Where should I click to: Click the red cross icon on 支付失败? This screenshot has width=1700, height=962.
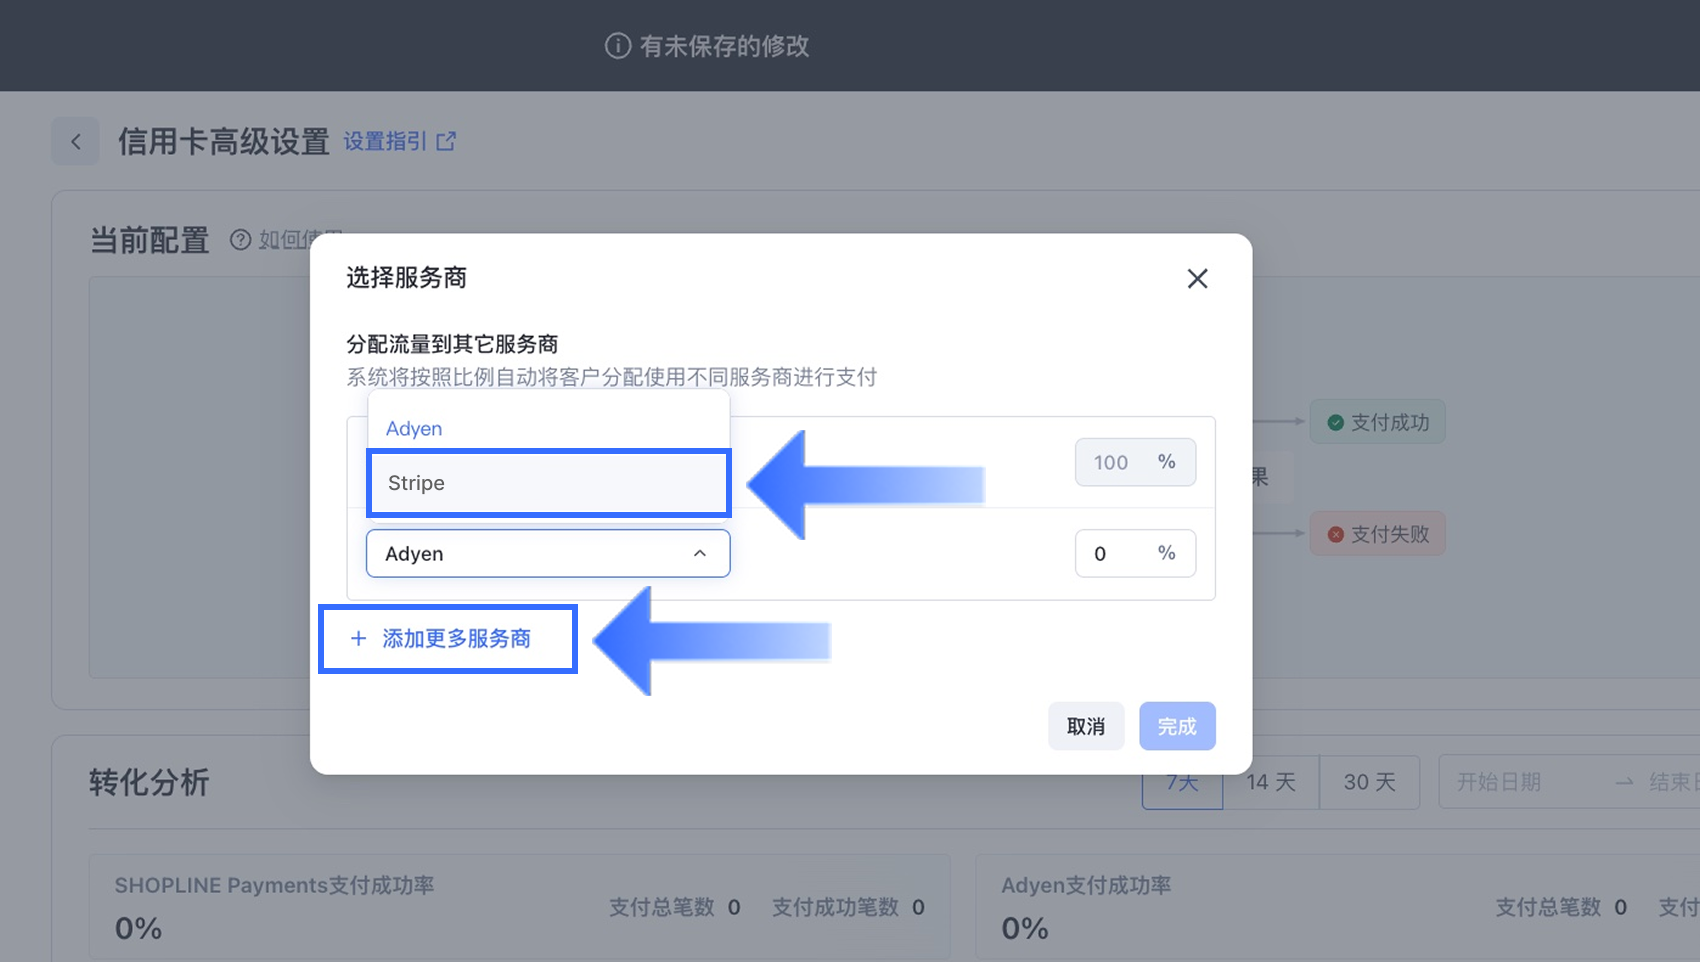1335,535
